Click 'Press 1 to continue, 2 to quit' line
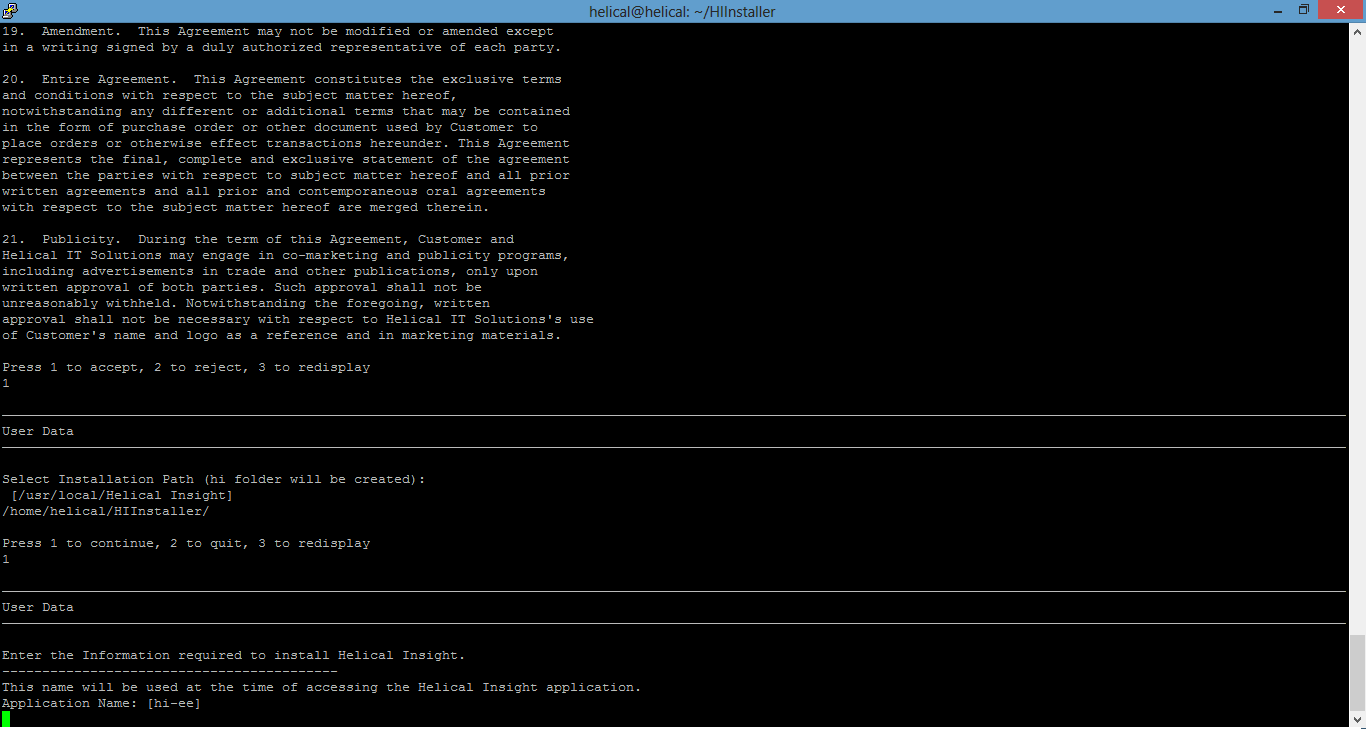 coord(186,543)
